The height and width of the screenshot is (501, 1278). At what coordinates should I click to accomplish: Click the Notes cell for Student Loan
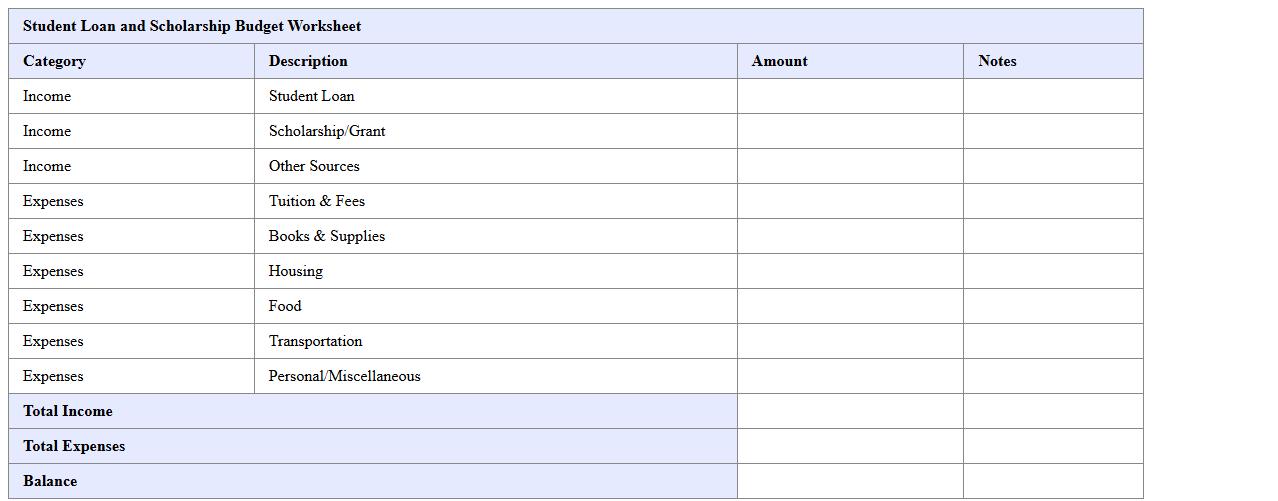[1053, 96]
